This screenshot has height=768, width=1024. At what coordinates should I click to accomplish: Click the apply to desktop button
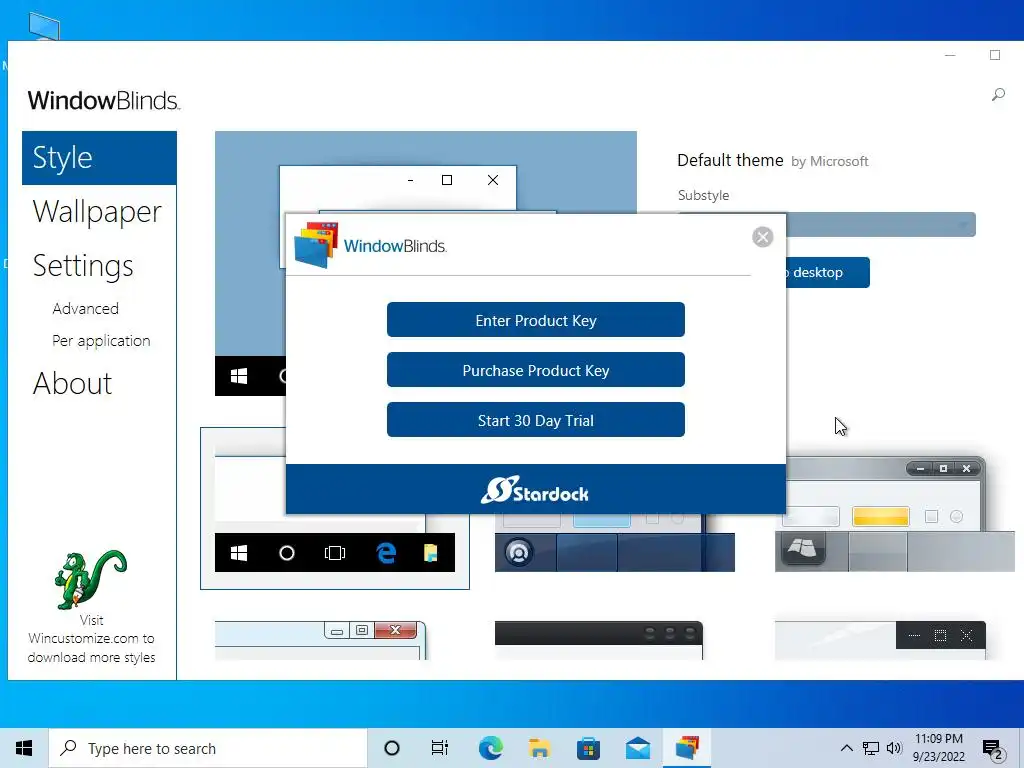point(827,272)
